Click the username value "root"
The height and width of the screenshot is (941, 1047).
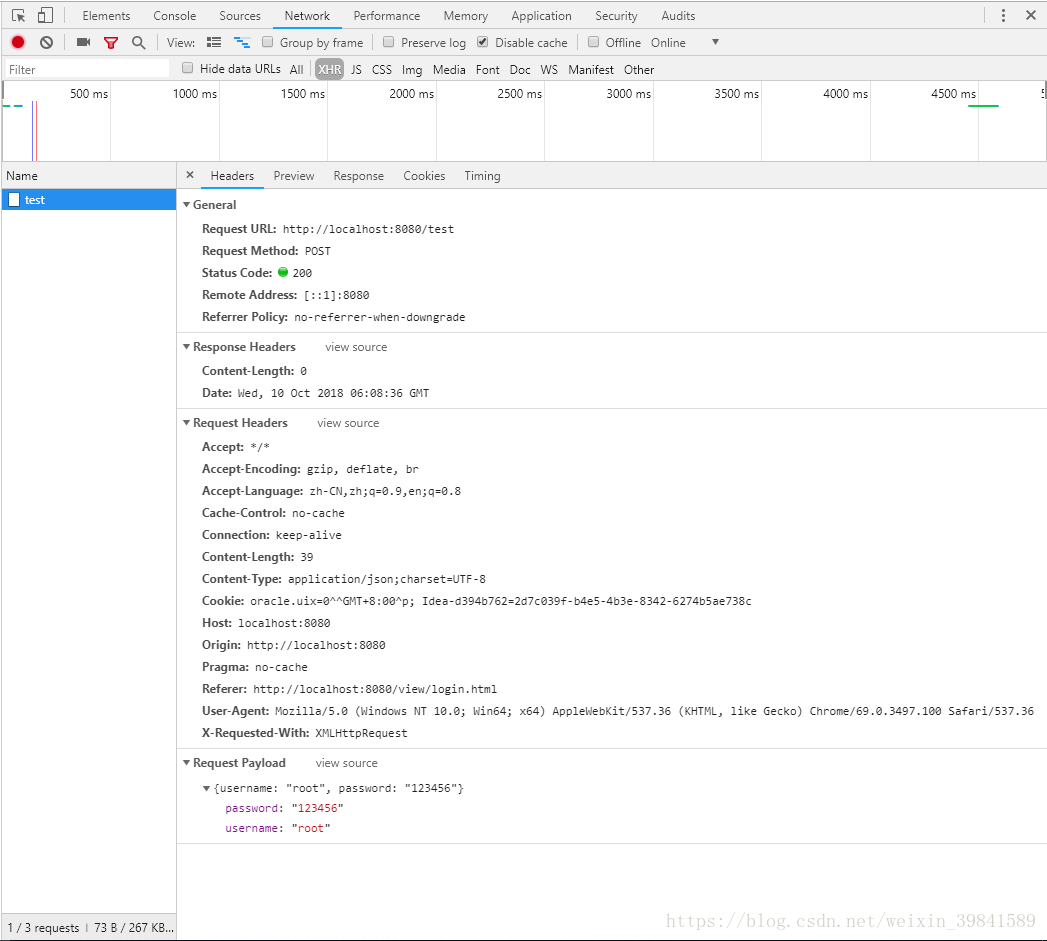(x=310, y=828)
